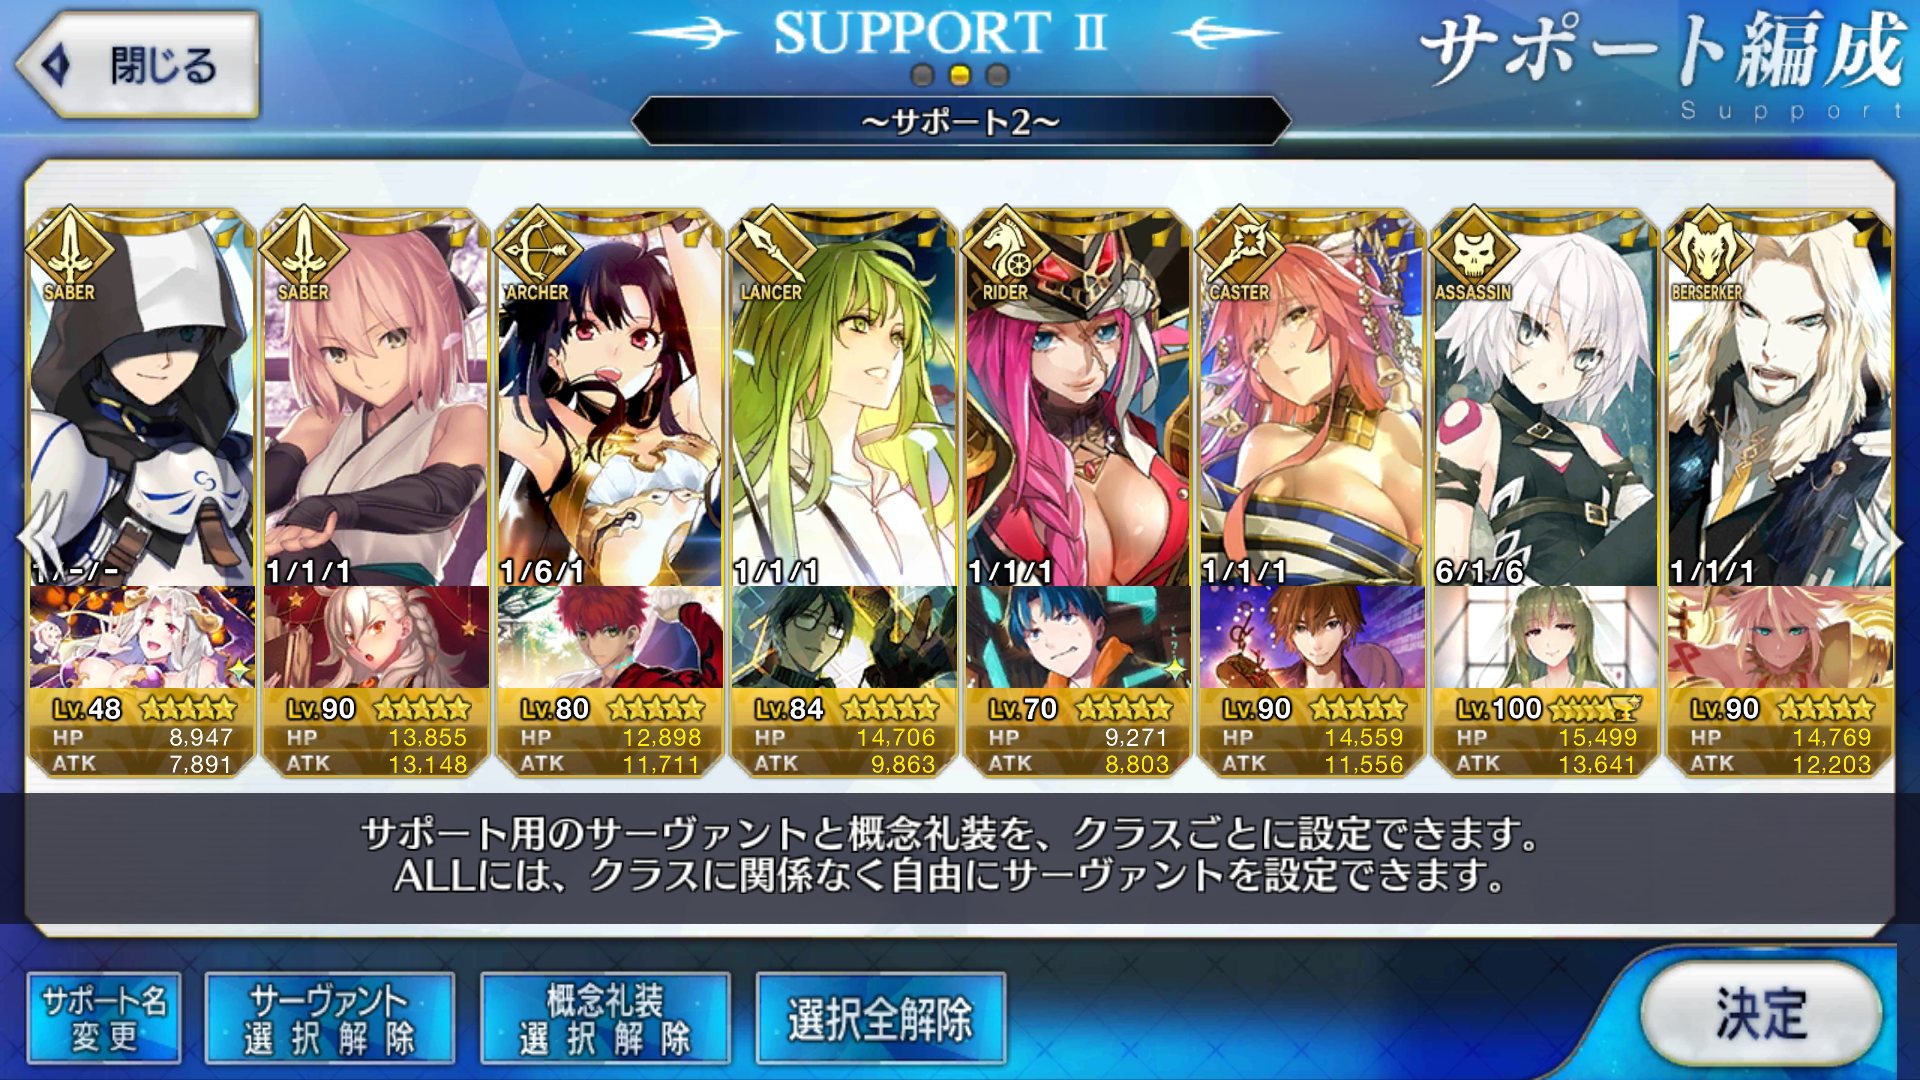Click the Berserker class beast icon
Image resolution: width=1920 pixels, height=1080 pixels.
click(1707, 250)
